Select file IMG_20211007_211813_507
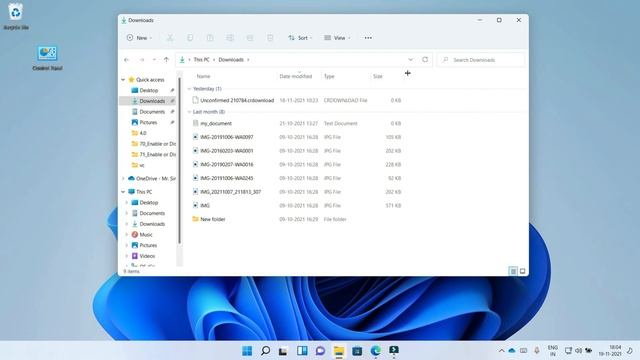The image size is (640, 360). pos(230,192)
